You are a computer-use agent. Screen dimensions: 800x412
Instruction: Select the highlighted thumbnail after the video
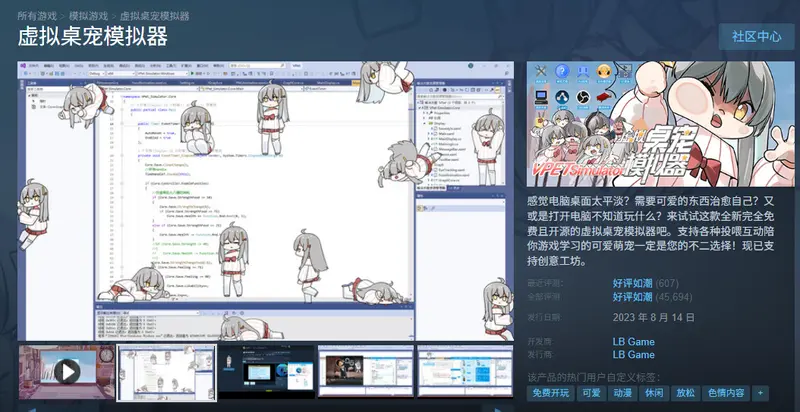[166, 372]
